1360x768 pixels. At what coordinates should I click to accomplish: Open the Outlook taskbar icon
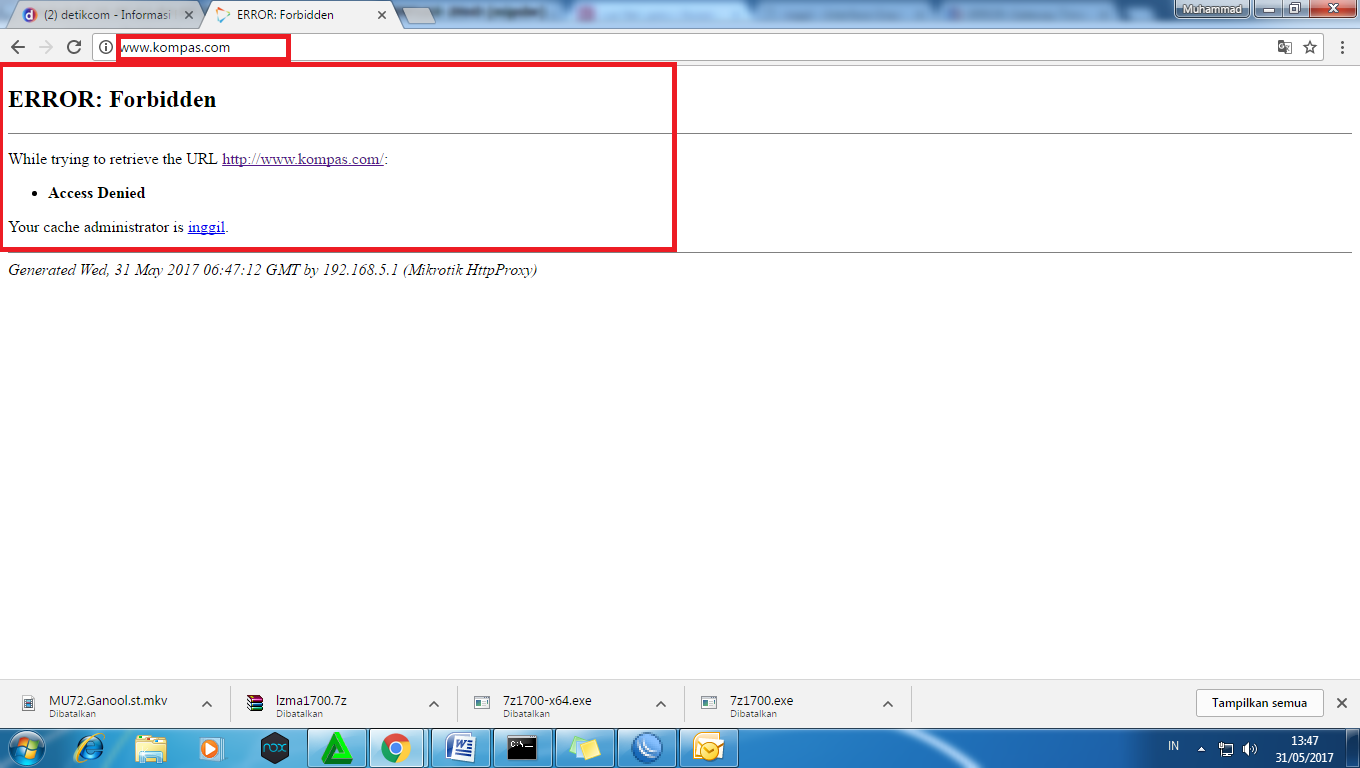(x=709, y=748)
